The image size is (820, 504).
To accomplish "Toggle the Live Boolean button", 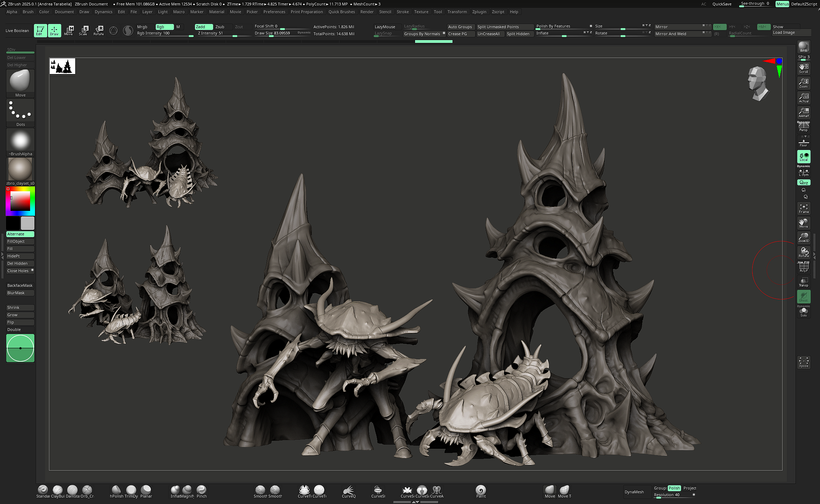I will pos(17,31).
